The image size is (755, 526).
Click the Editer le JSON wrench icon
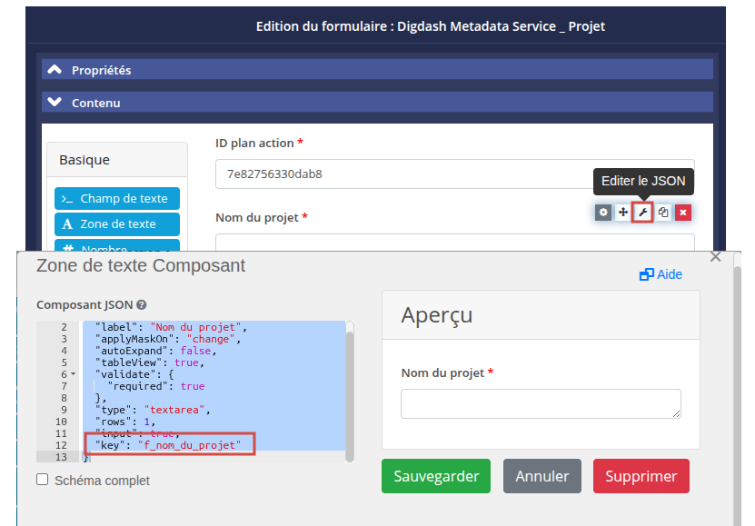tap(643, 212)
